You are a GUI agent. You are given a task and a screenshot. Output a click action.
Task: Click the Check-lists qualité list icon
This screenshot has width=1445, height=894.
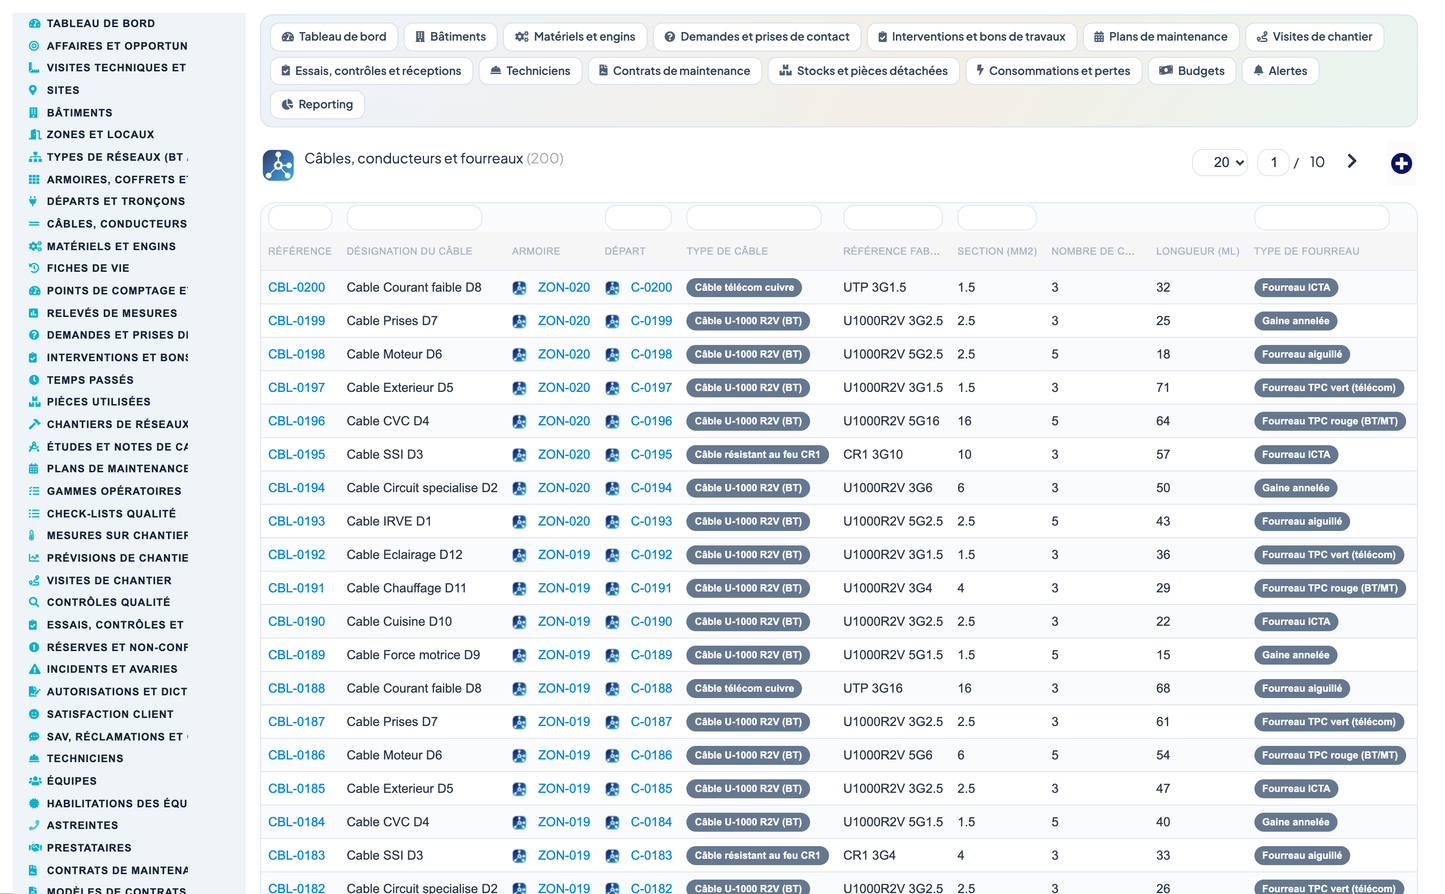coord(34,513)
